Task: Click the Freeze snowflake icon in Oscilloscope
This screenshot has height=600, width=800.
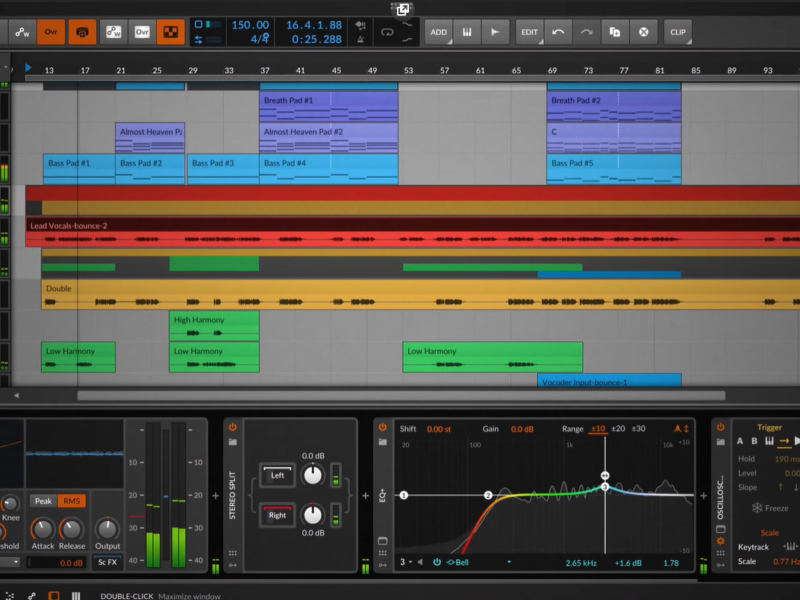Action: pos(756,508)
